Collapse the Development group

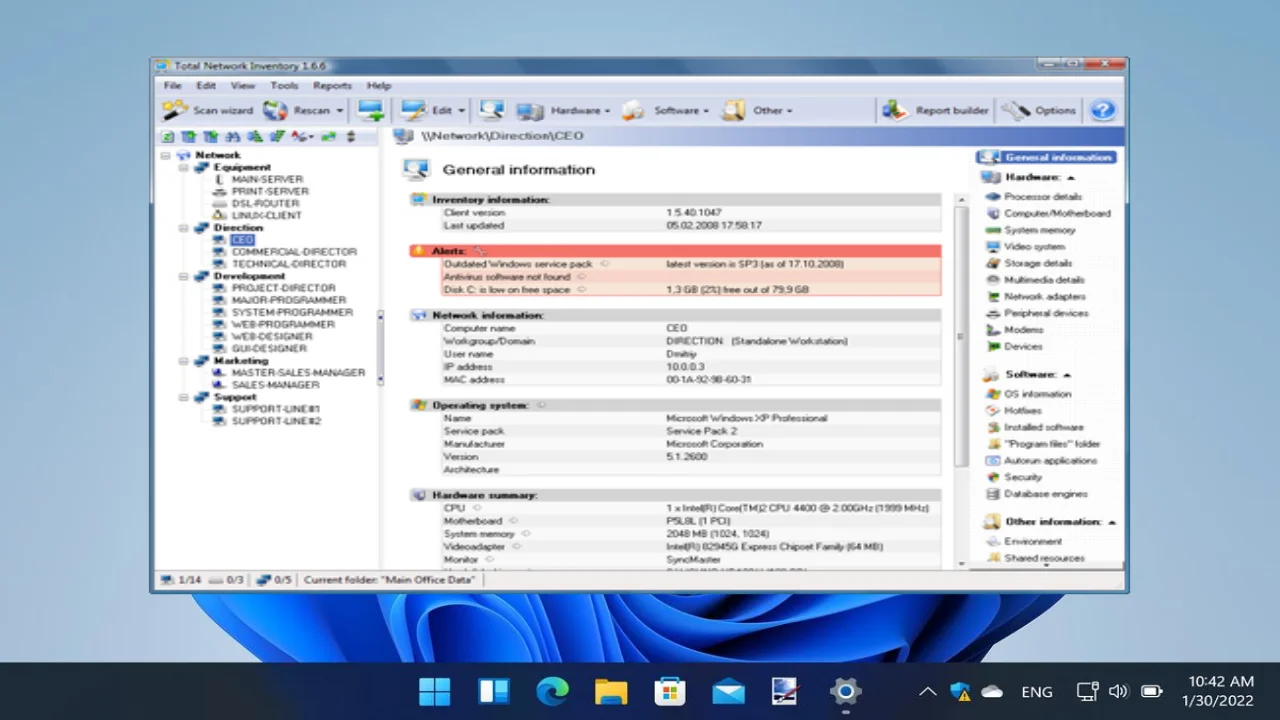coord(184,276)
